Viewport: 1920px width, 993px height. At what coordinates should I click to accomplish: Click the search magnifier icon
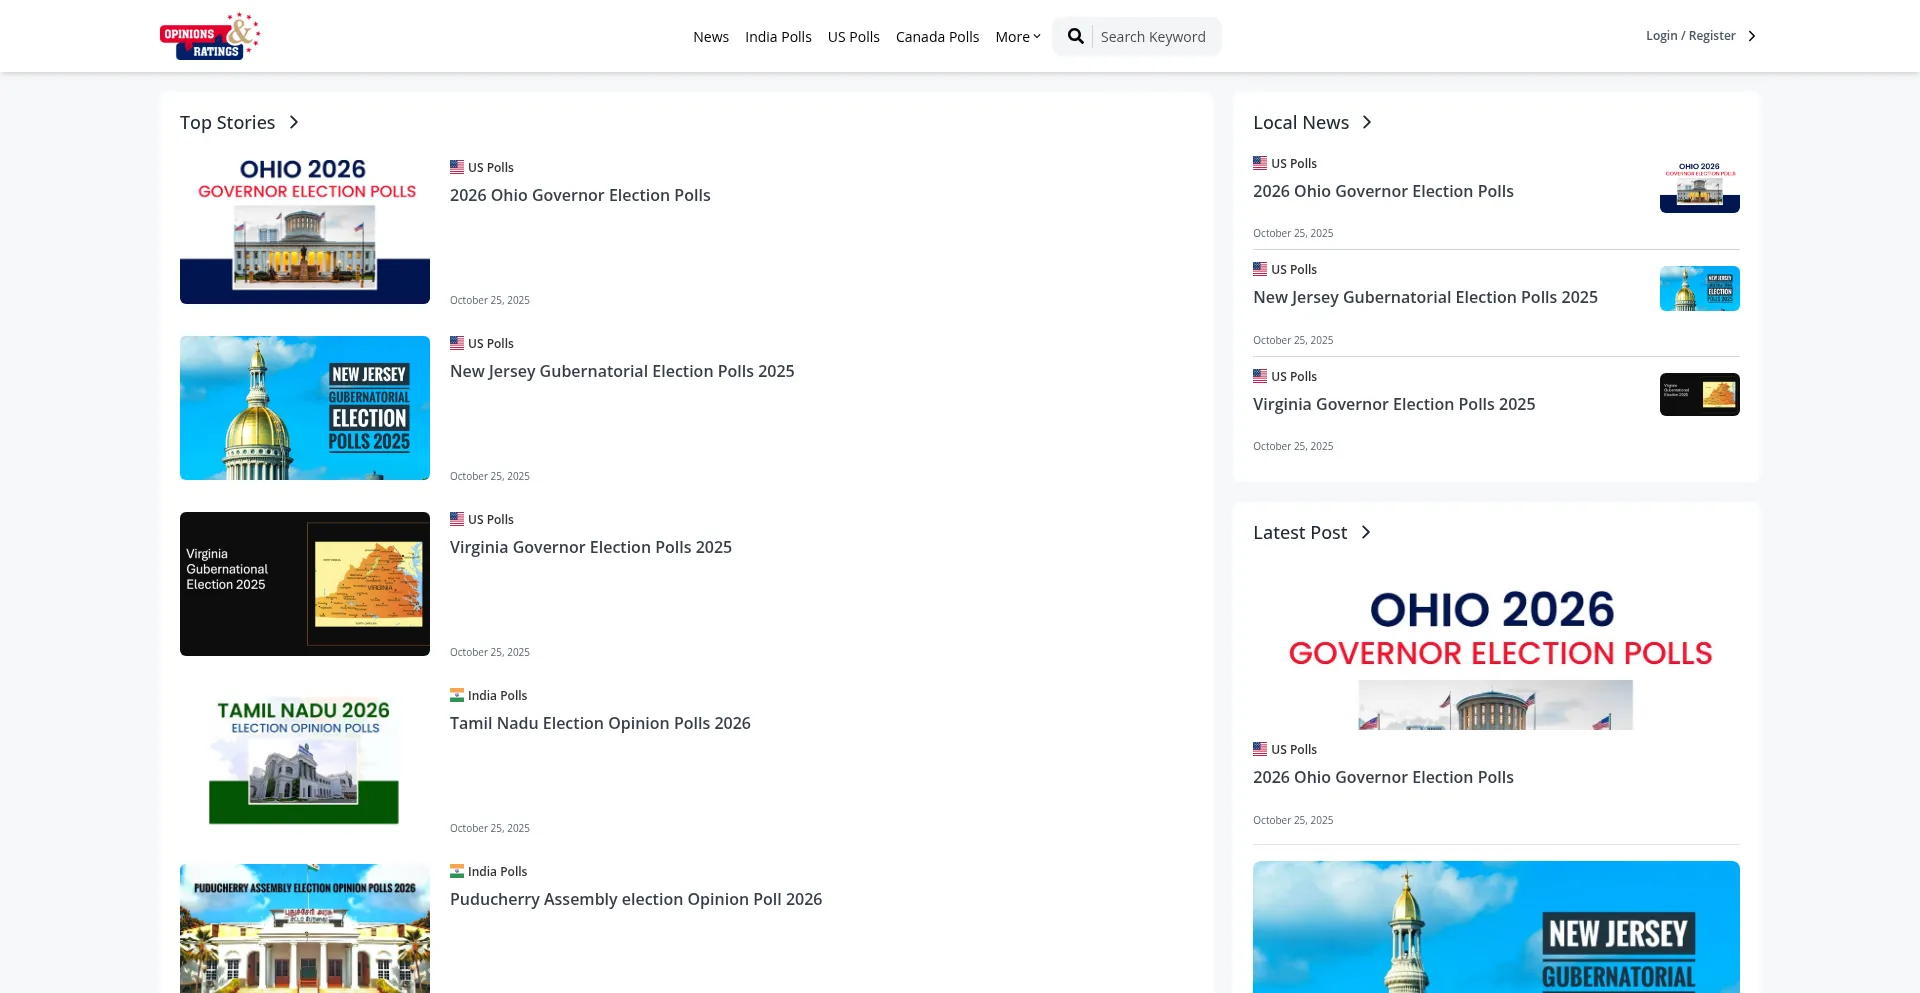[1075, 37]
